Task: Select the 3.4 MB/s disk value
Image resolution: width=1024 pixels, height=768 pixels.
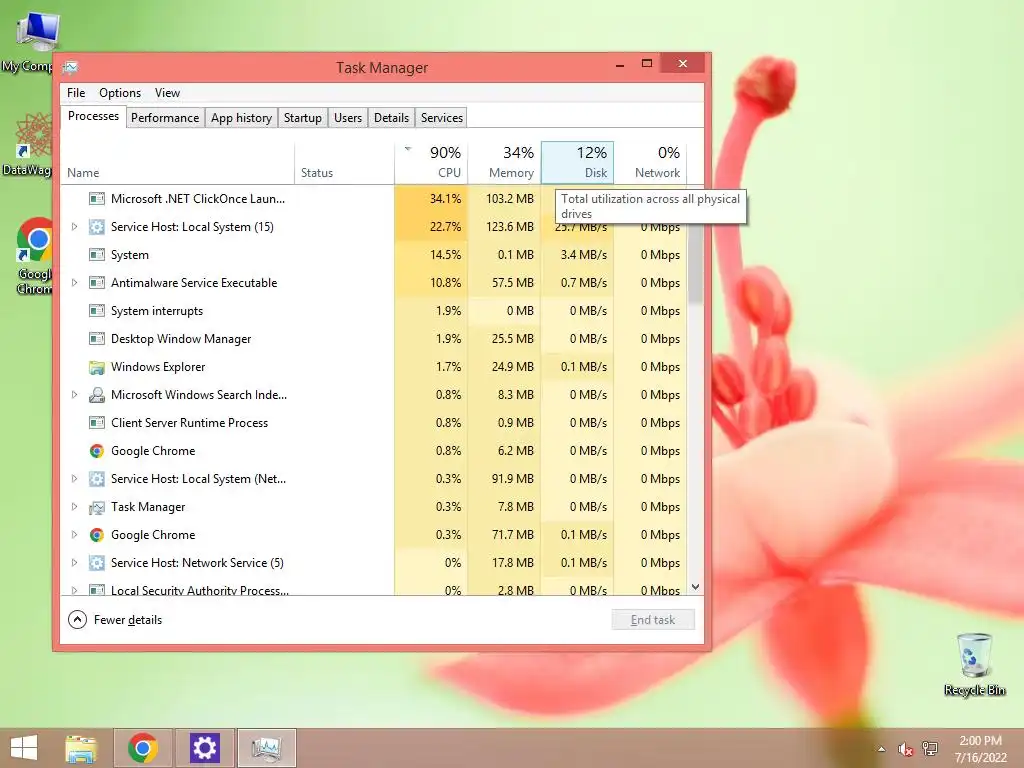Action: 577,255
